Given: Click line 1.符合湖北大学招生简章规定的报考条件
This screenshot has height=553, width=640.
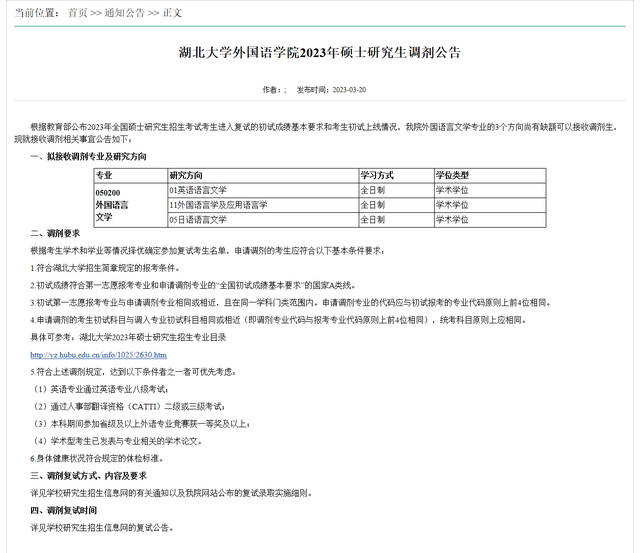Looking at the screenshot, I should 104,268.
